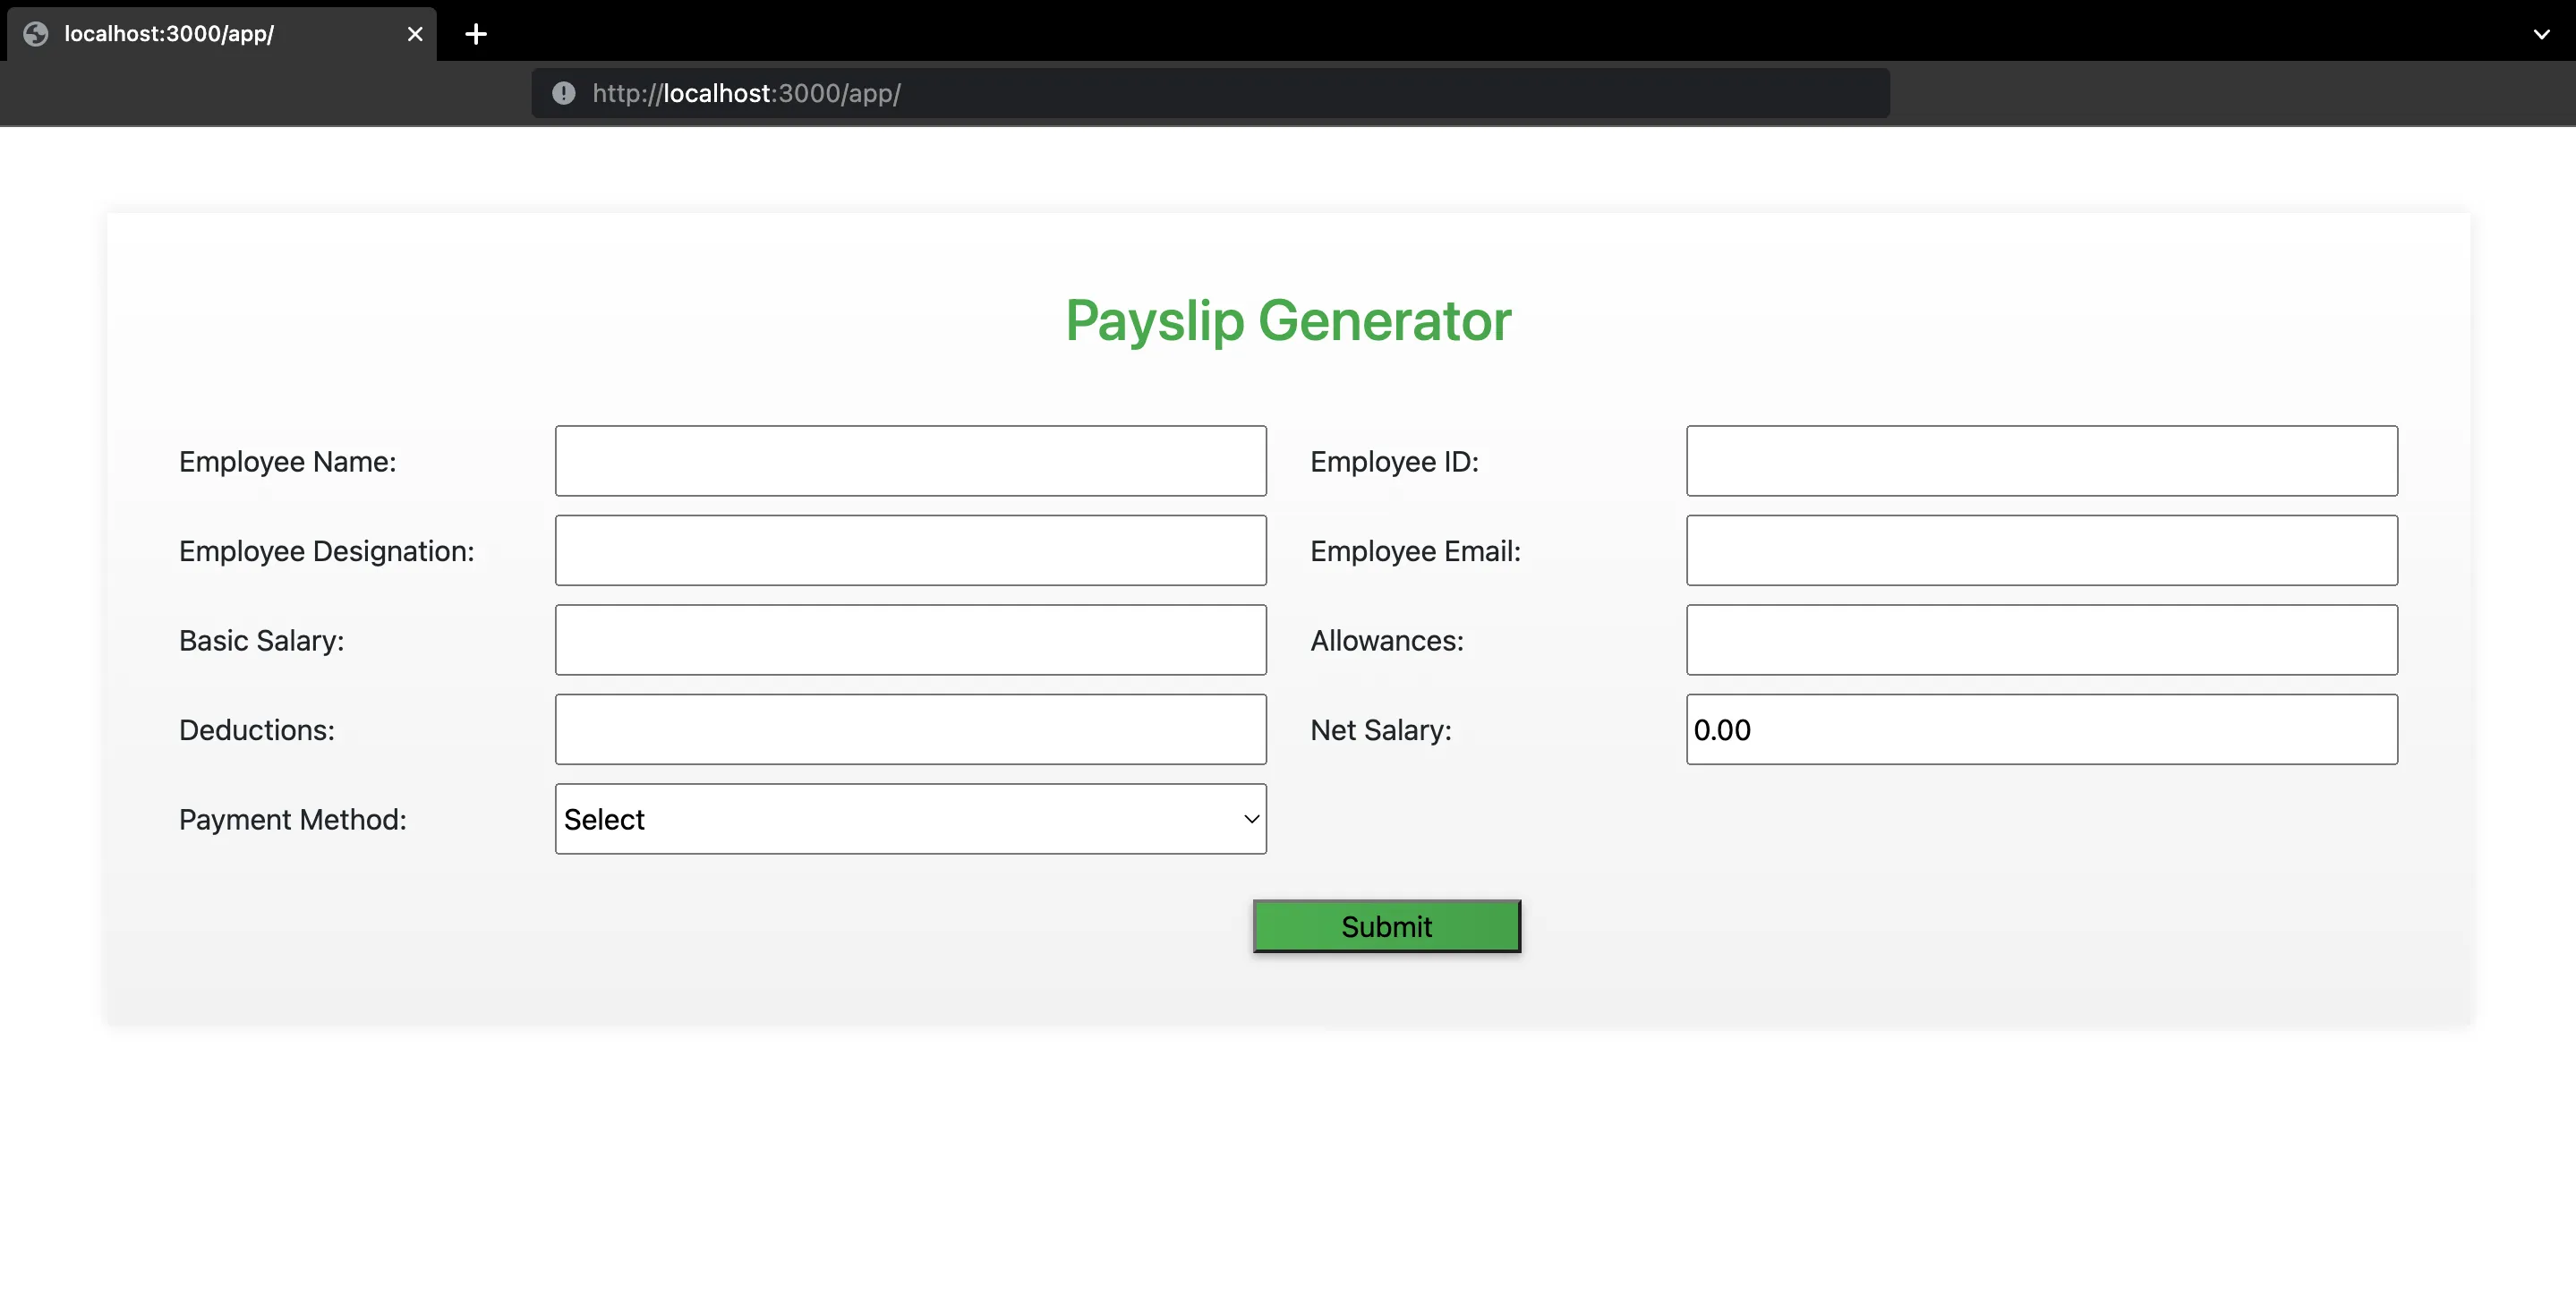Viewport: 2576px width, 1312px height.
Task: Click the Payment Method: label
Action: tap(292, 819)
